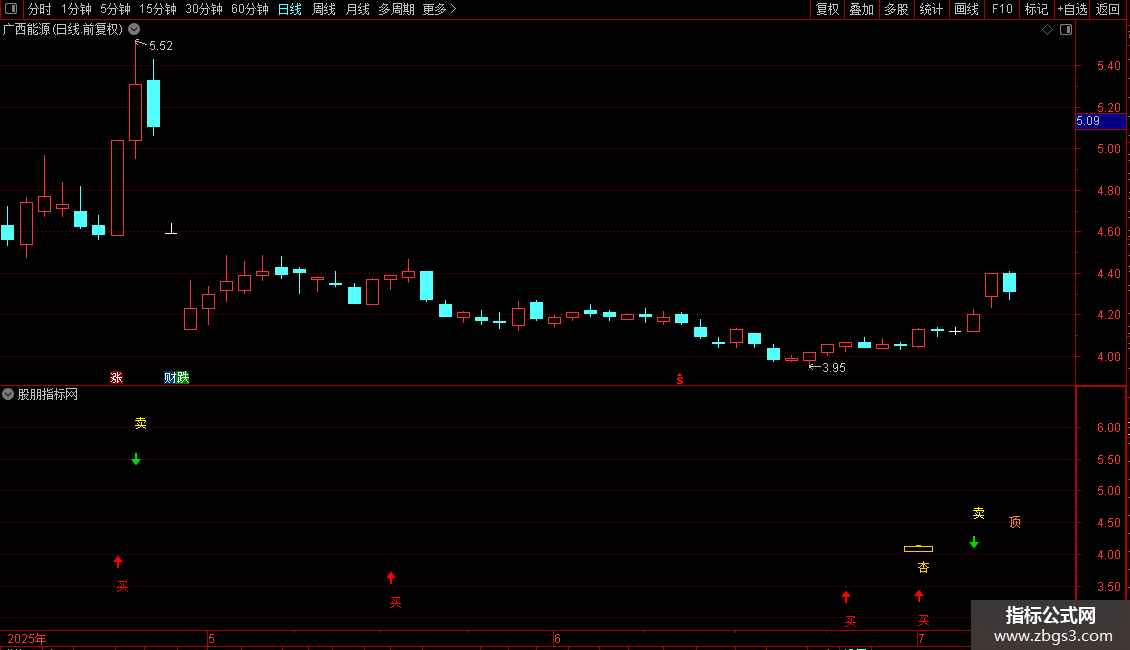
Task: Switch to 周线 weekly chart
Action: pyautogui.click(x=324, y=9)
